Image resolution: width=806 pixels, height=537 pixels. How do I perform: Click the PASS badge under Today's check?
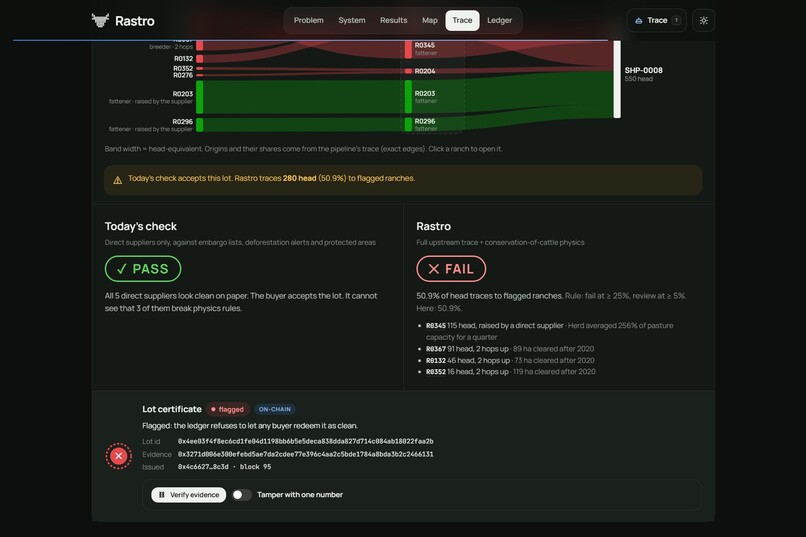(143, 269)
